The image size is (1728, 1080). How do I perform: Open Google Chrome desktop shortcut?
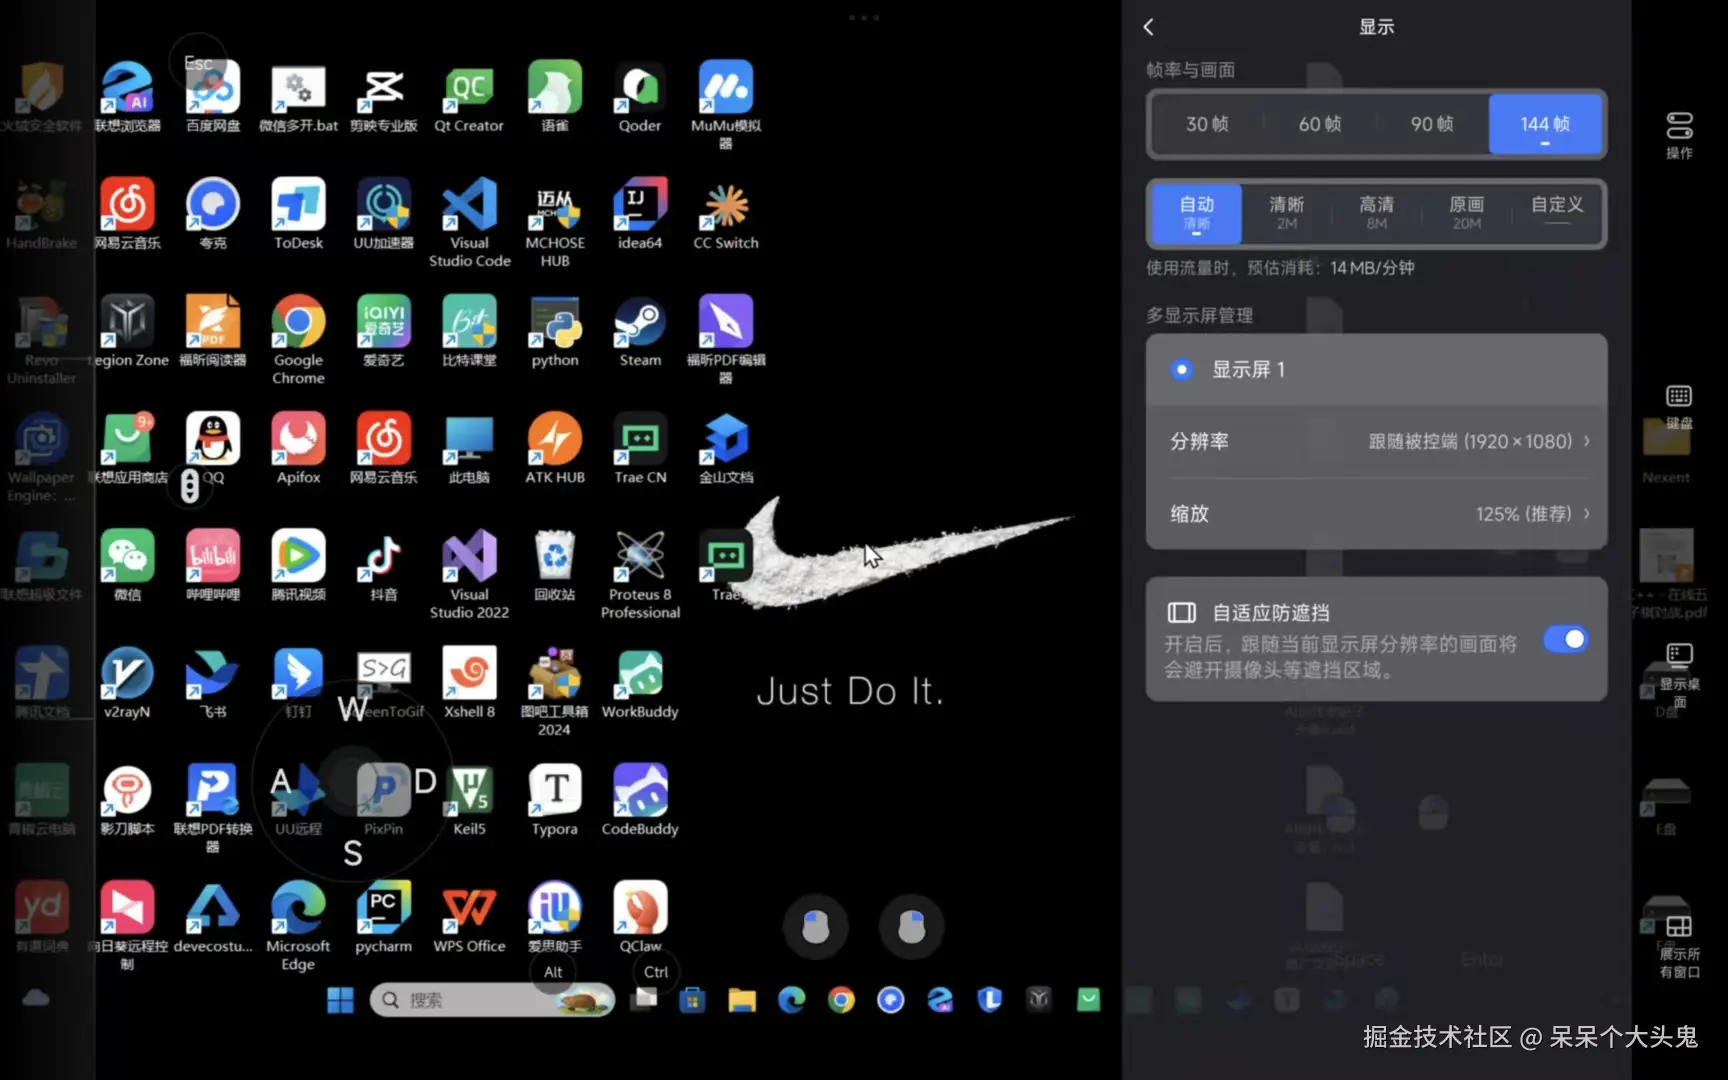298,340
